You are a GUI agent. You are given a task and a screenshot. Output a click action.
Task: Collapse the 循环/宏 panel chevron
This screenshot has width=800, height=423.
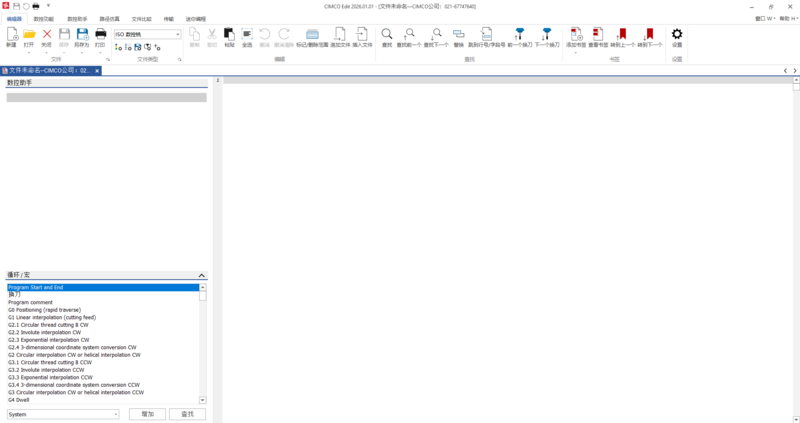pos(202,275)
